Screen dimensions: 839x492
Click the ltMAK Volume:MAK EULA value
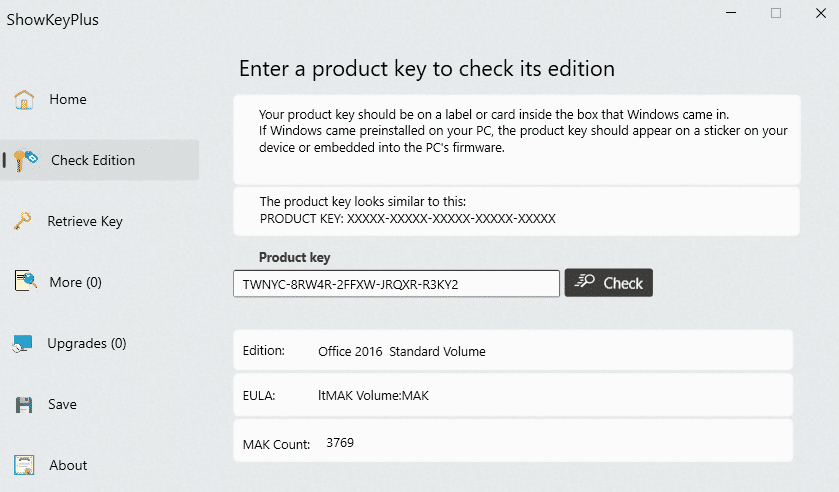coord(373,396)
